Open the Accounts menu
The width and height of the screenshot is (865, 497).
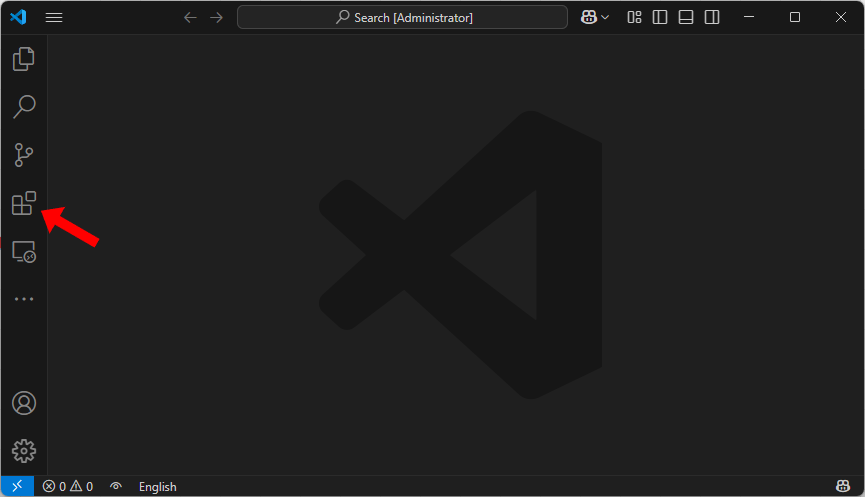(24, 403)
